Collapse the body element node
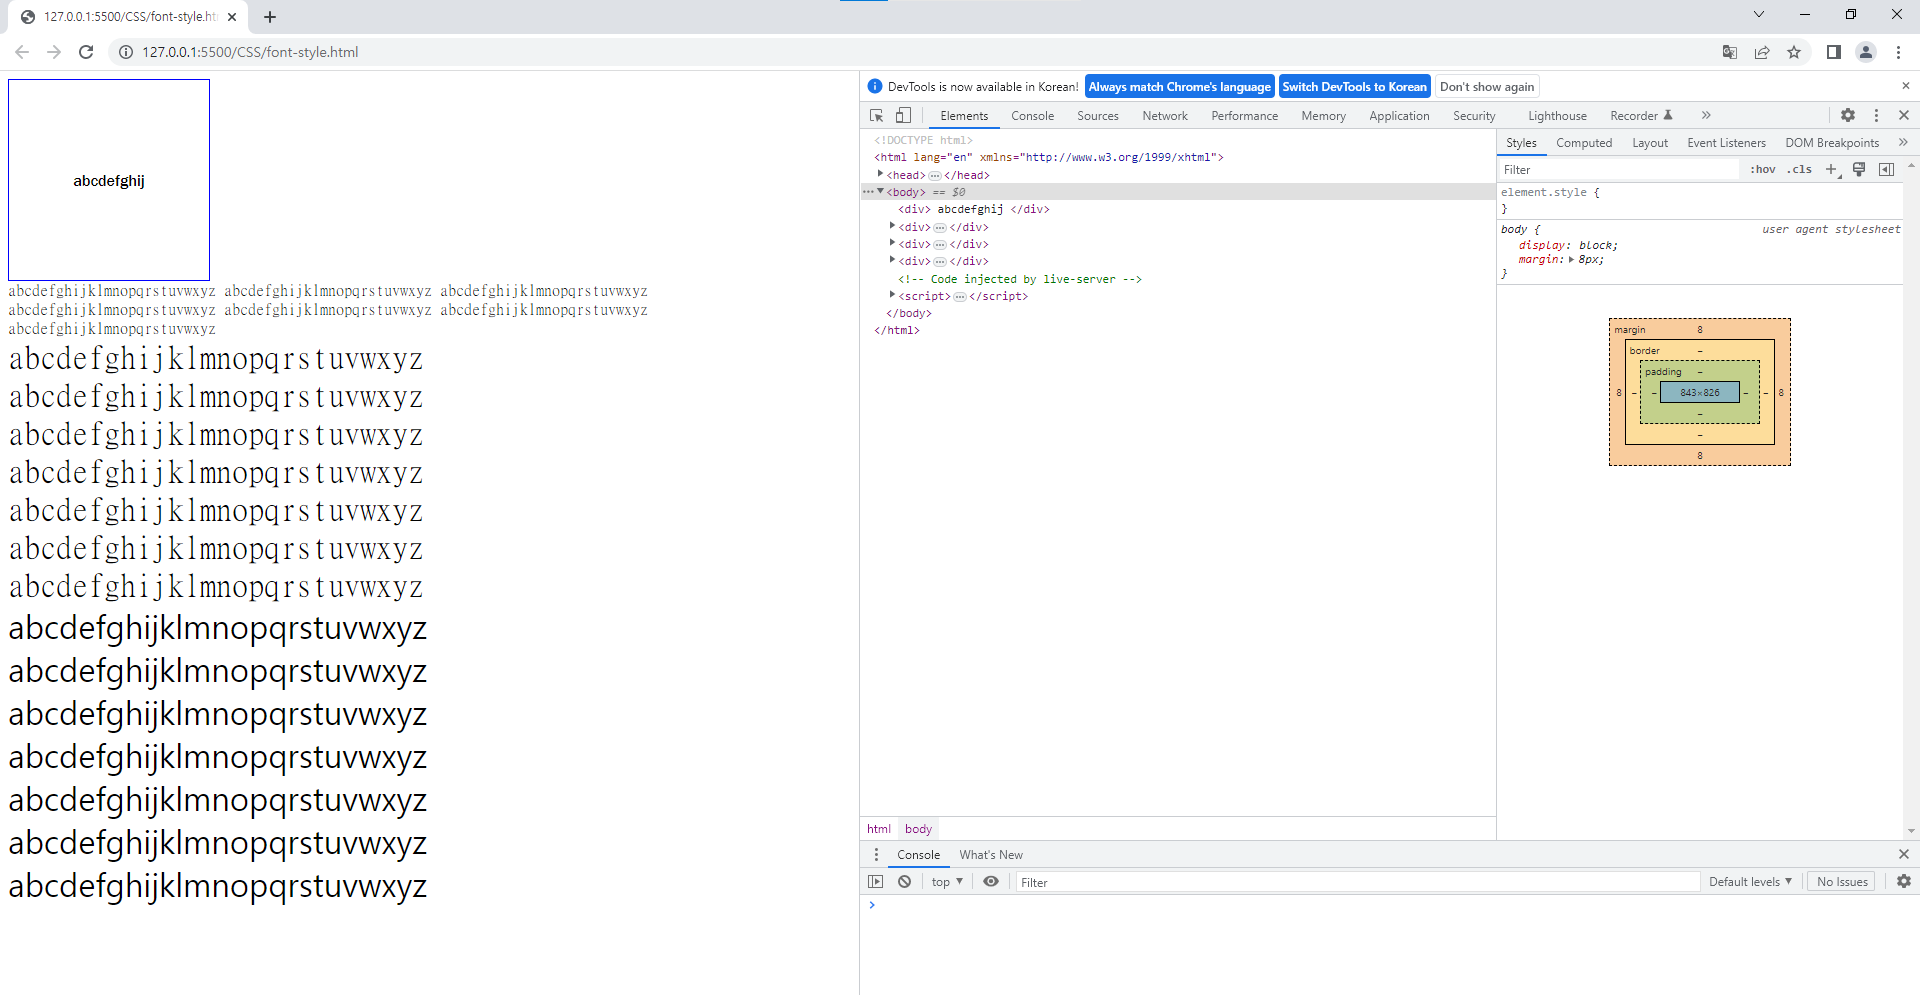Screen dimensions: 1920x995 pyautogui.click(x=880, y=191)
